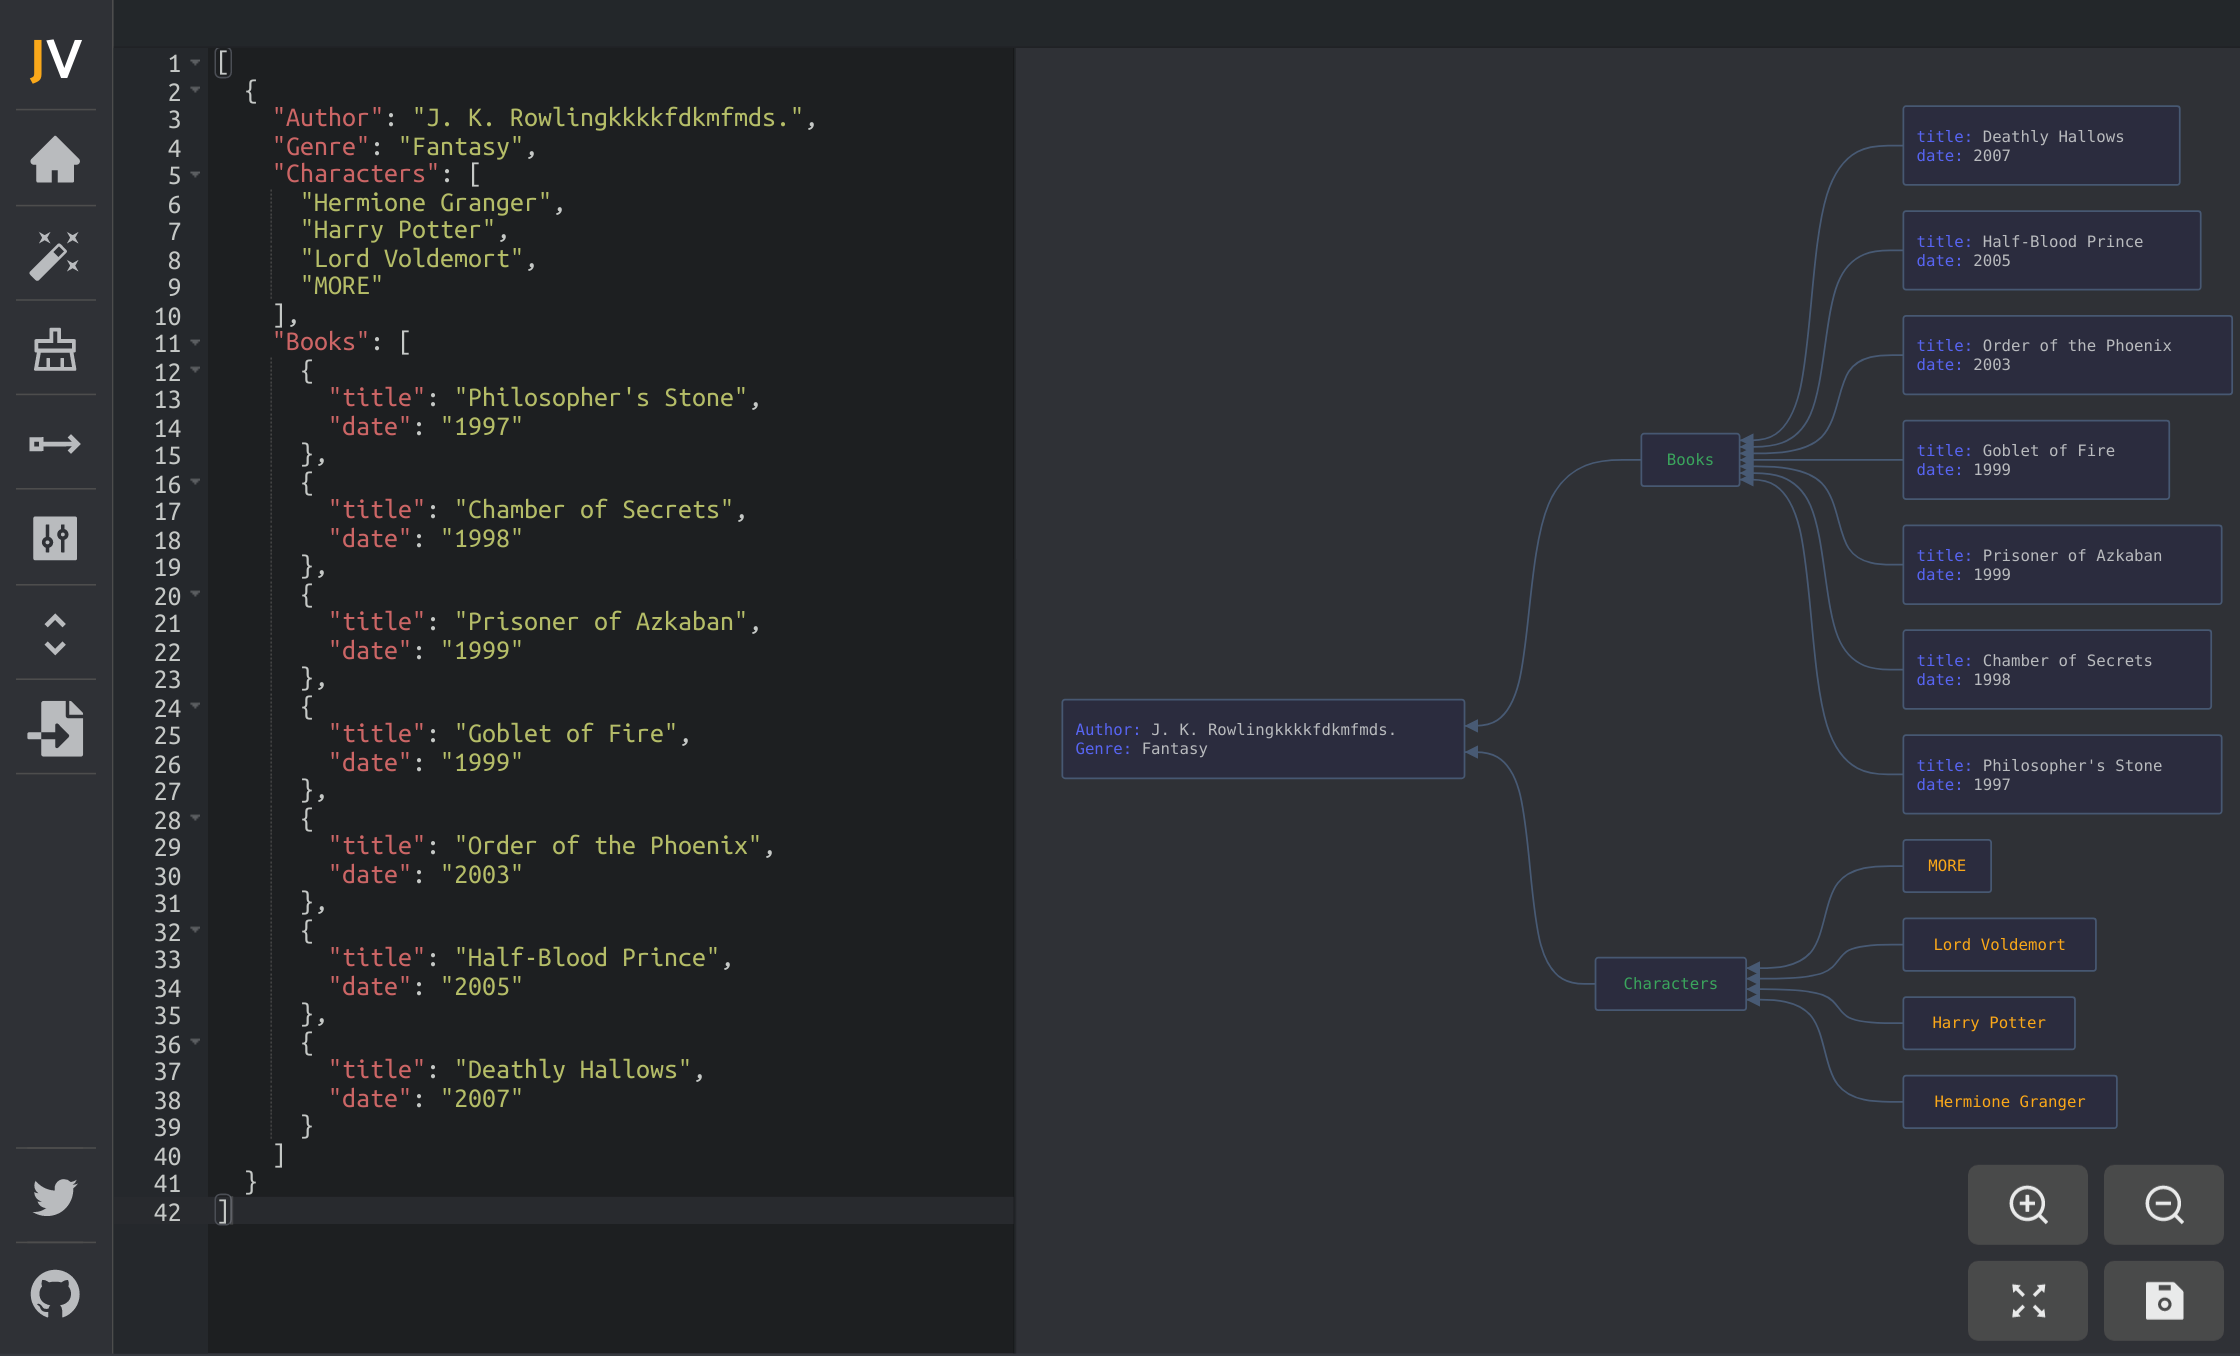
Task: Zoom in on the graph
Action: click(x=2027, y=1204)
